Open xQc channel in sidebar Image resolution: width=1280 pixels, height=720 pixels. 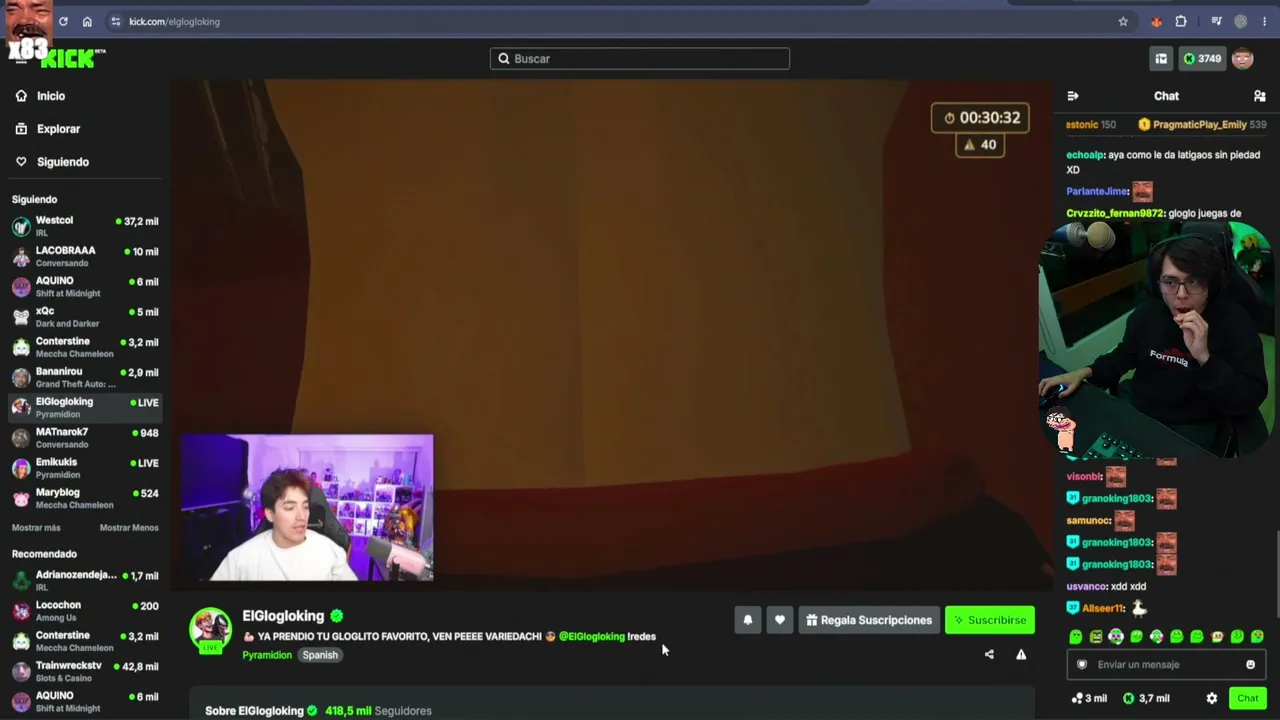point(85,317)
